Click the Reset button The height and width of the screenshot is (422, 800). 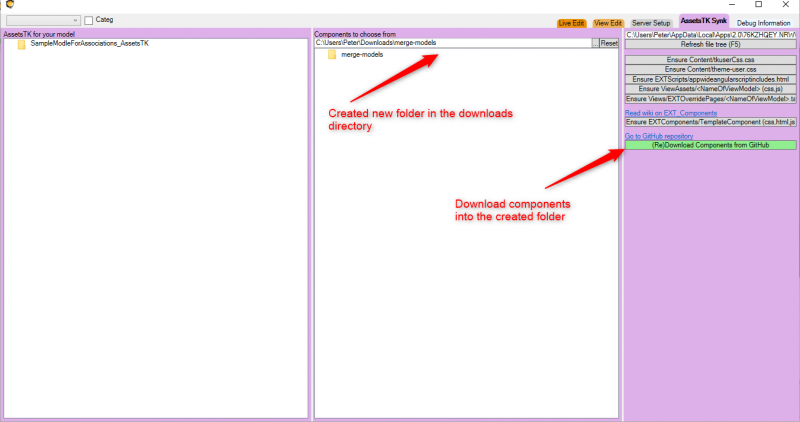(609, 43)
